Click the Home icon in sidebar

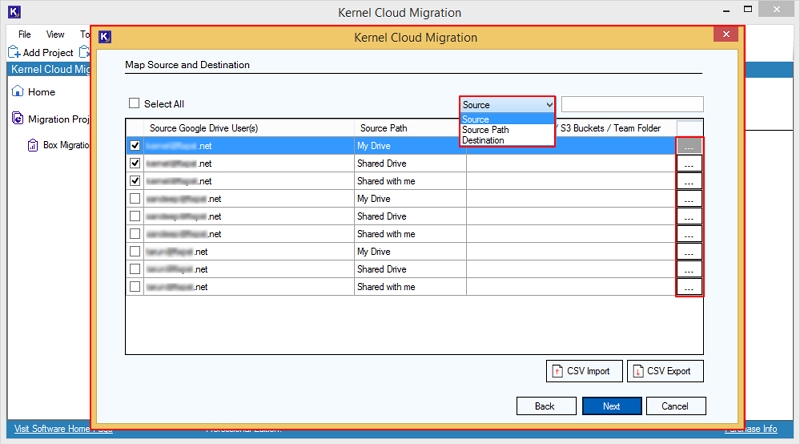(18, 91)
